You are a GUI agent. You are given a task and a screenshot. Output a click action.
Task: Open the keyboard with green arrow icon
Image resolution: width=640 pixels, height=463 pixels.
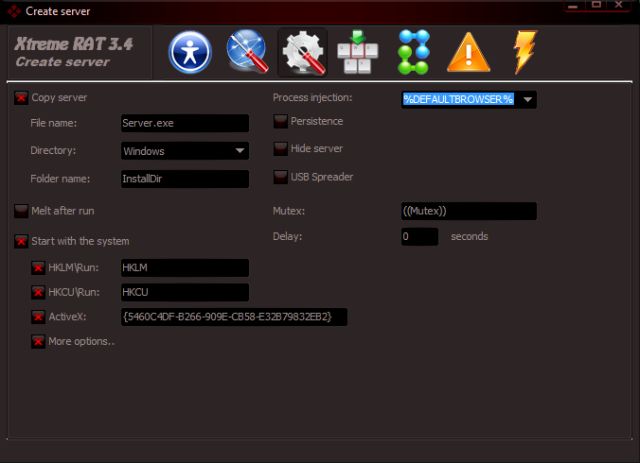[x=358, y=52]
